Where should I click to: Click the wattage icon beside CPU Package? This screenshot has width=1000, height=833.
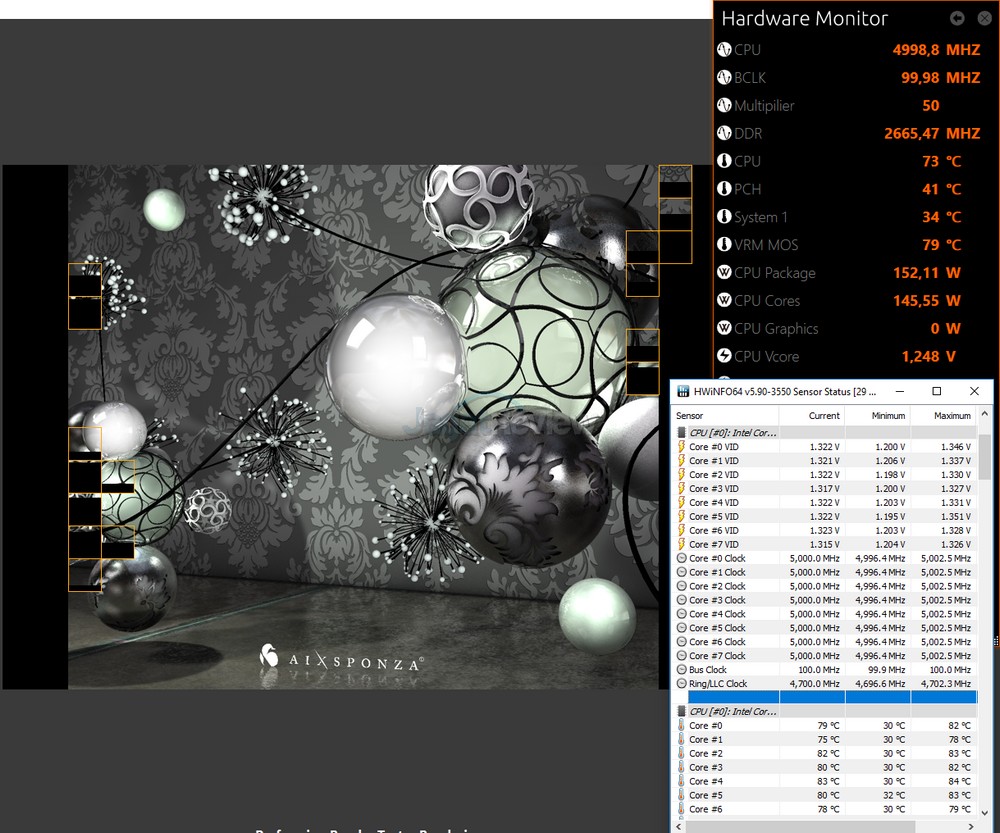(725, 273)
